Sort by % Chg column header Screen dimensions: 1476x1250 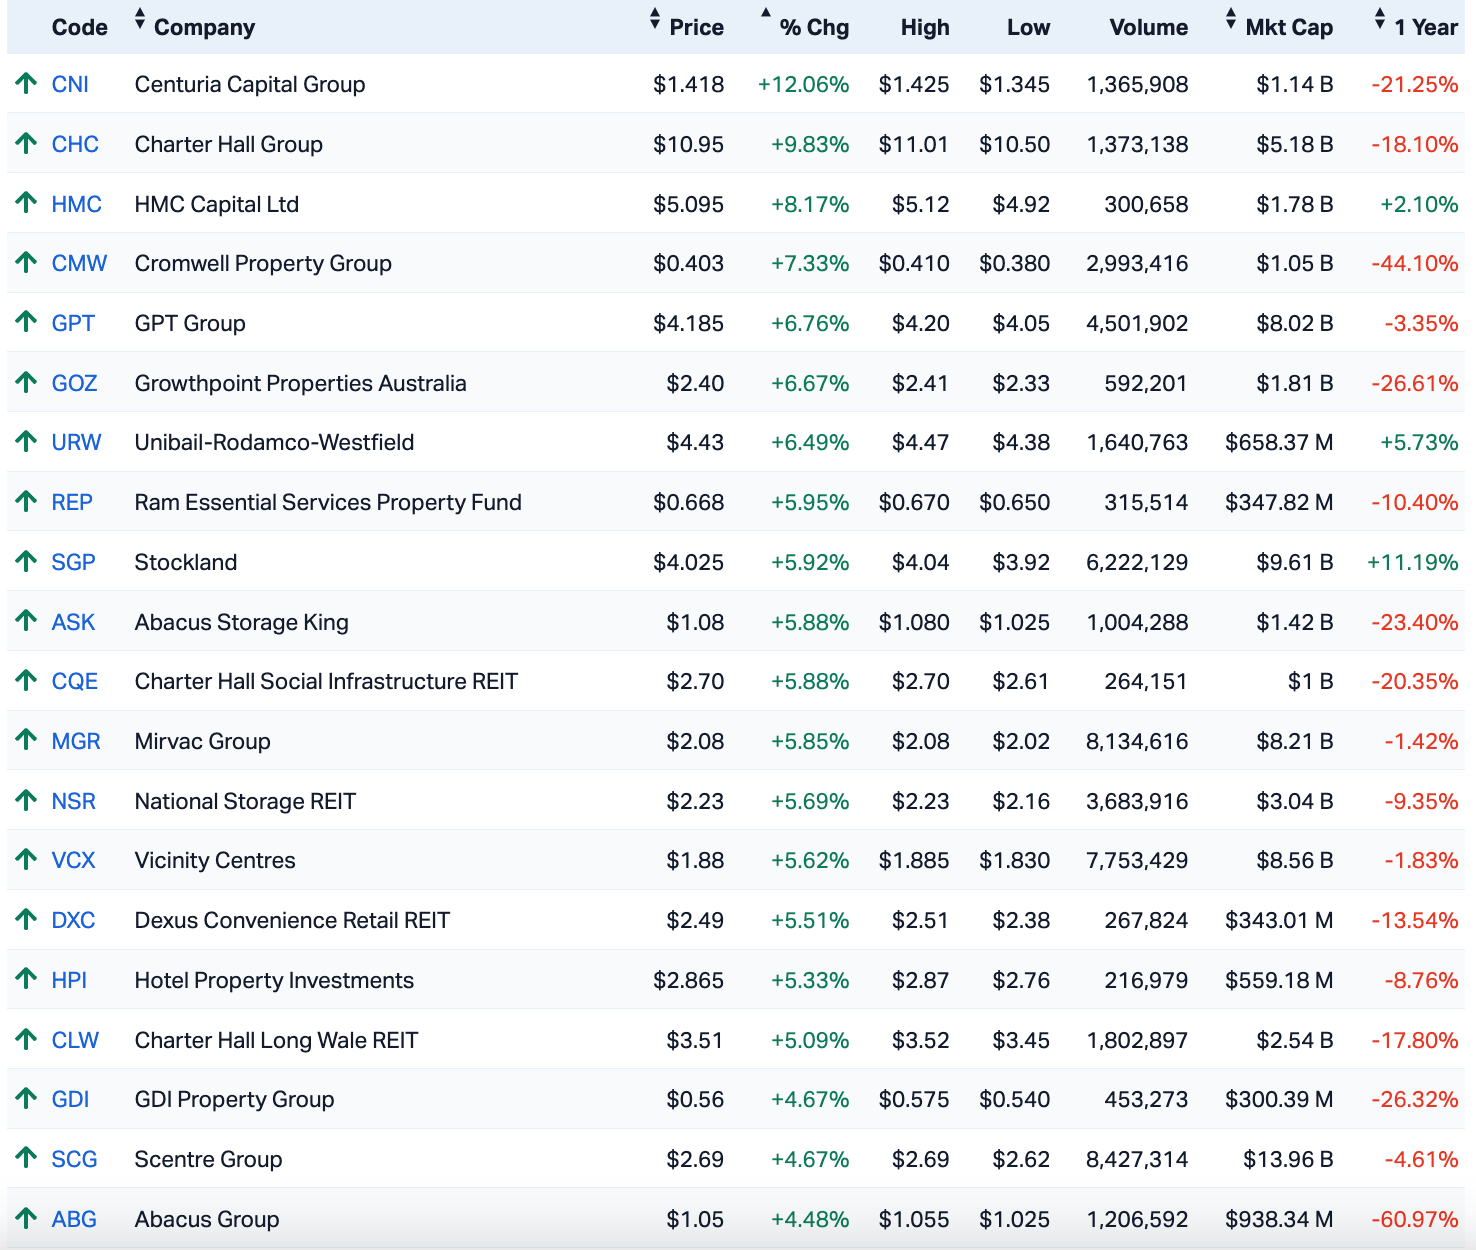point(805,27)
